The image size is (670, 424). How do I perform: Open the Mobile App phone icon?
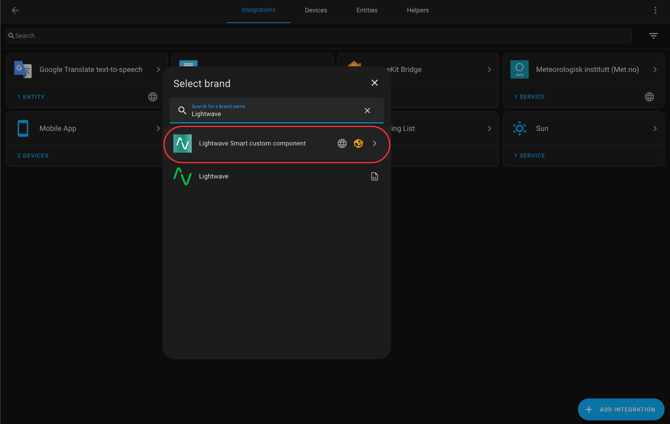[x=23, y=128]
